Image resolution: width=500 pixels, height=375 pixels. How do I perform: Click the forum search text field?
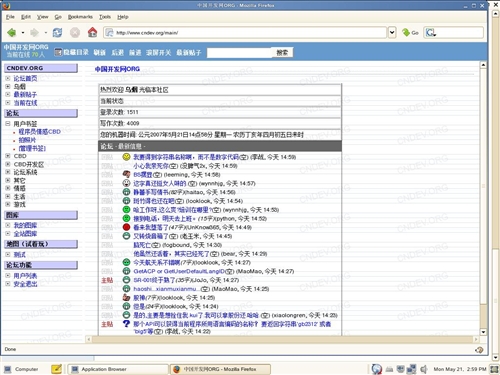point(239,53)
